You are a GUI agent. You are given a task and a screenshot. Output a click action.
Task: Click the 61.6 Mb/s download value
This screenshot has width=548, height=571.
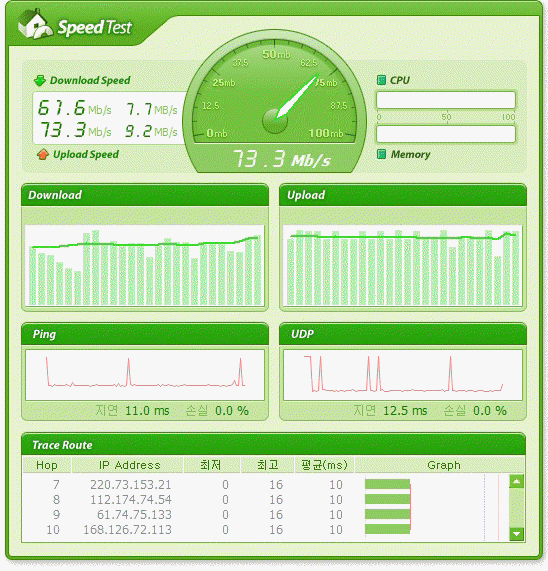75,108
